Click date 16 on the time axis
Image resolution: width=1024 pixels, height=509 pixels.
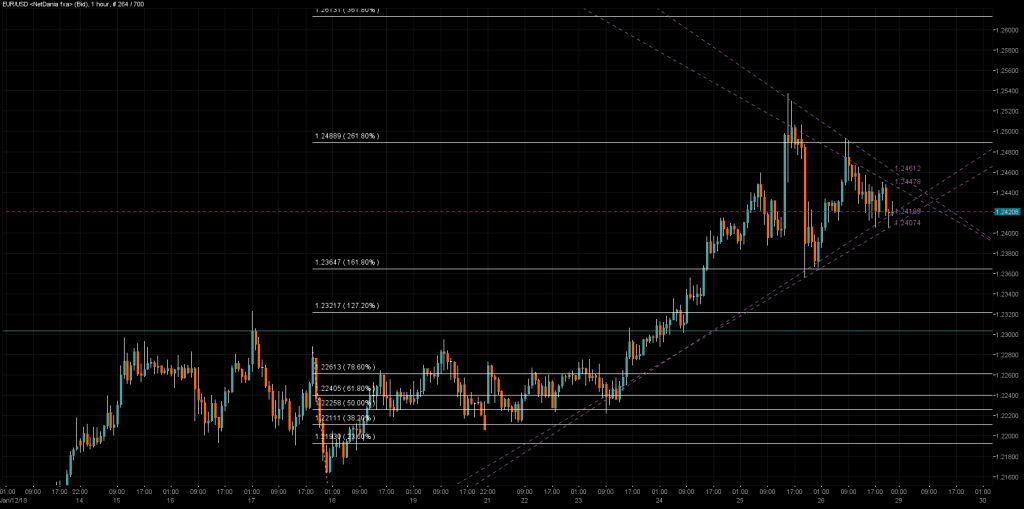(x=170, y=501)
